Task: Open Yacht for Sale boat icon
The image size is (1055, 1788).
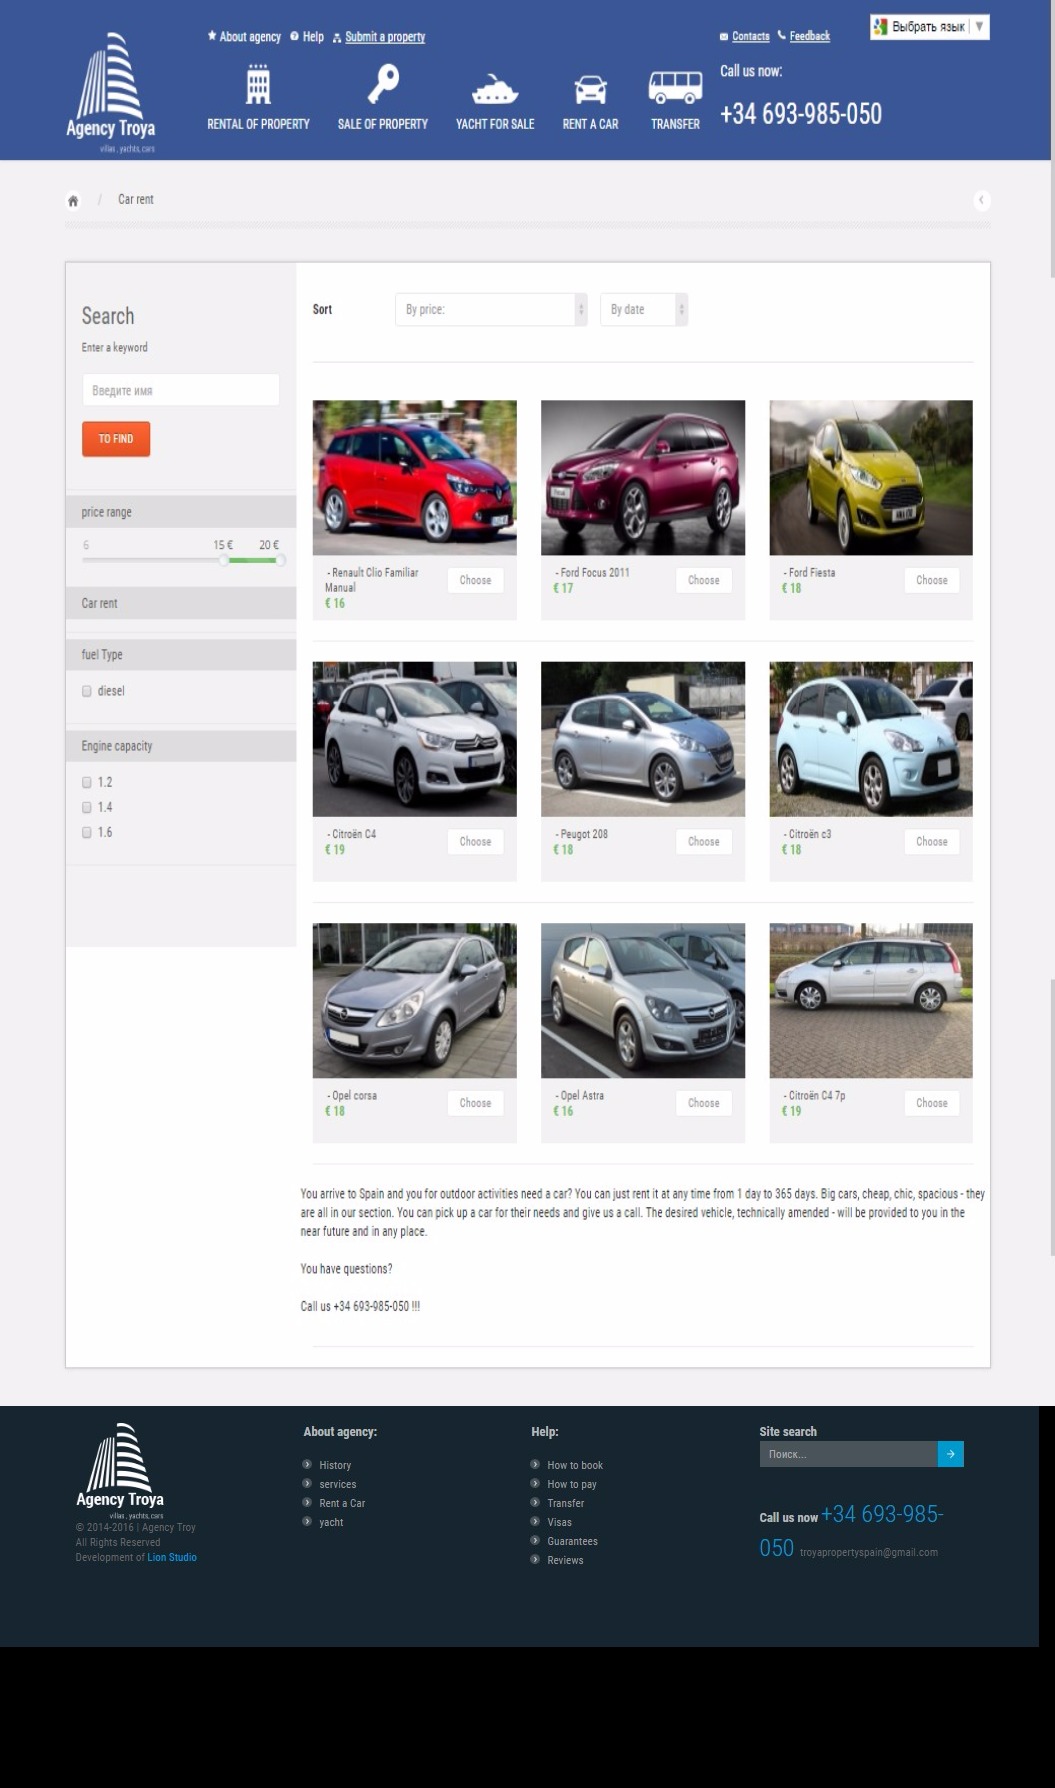Action: [x=495, y=89]
